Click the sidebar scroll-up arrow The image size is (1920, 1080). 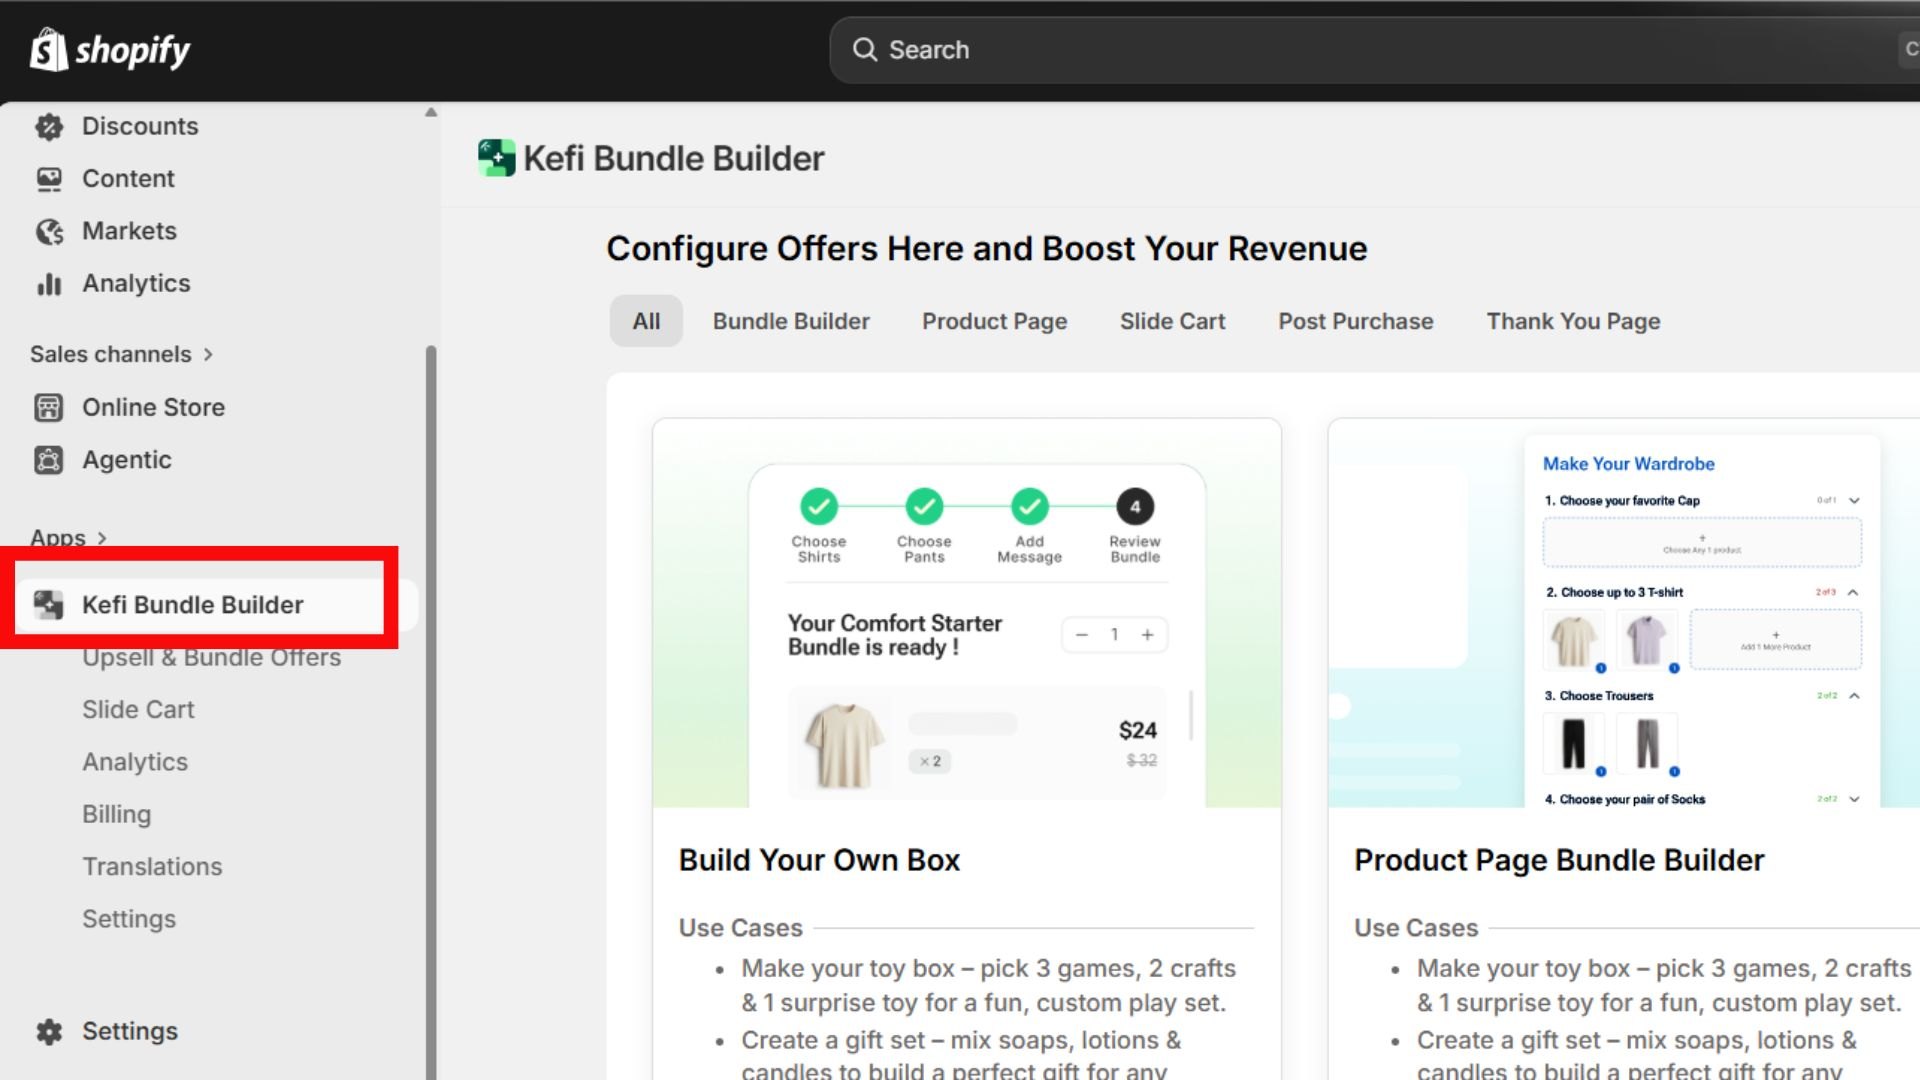(431, 112)
